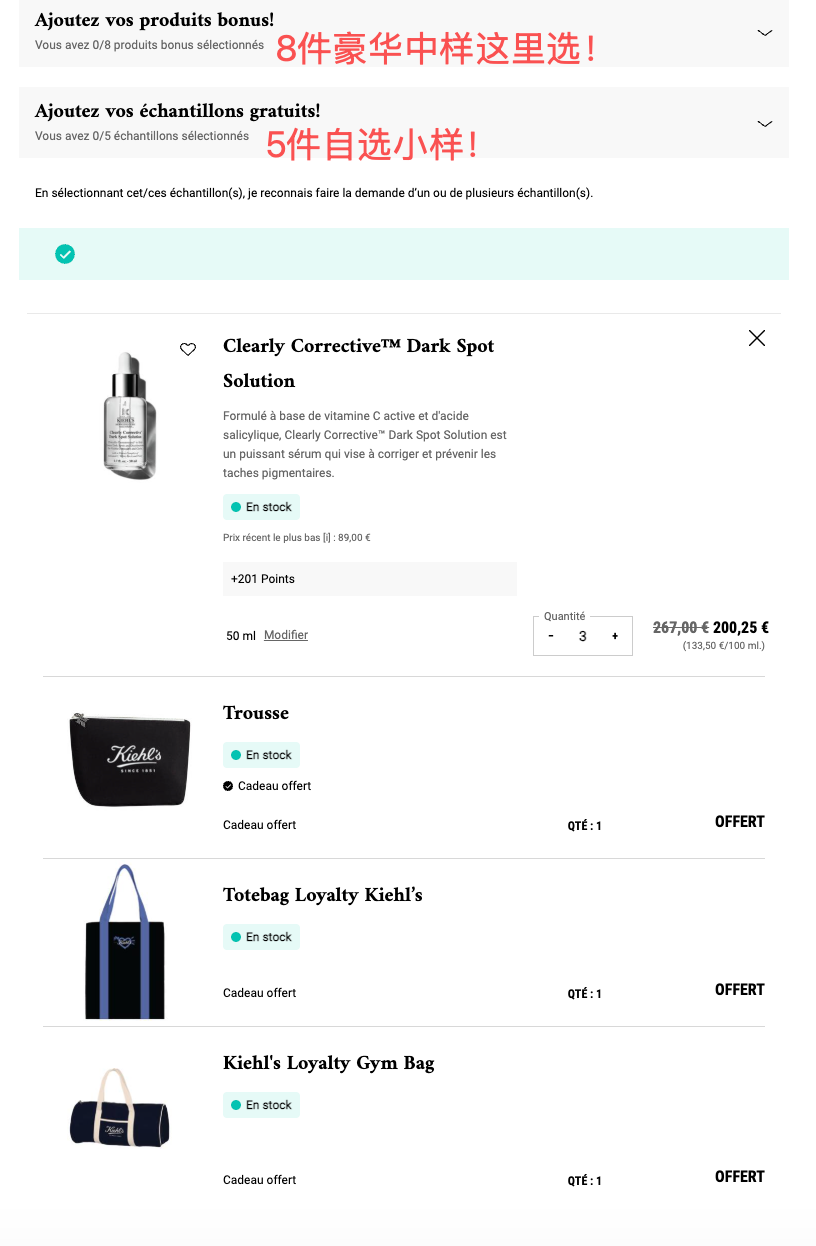Image resolution: width=816 pixels, height=1246 pixels.
Task: Expand the bonus products section chevron
Action: click(x=765, y=33)
